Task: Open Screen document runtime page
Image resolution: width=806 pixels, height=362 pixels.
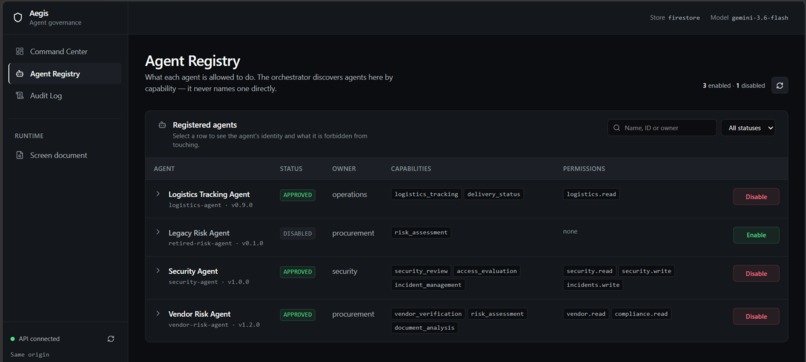Action: 65,155
